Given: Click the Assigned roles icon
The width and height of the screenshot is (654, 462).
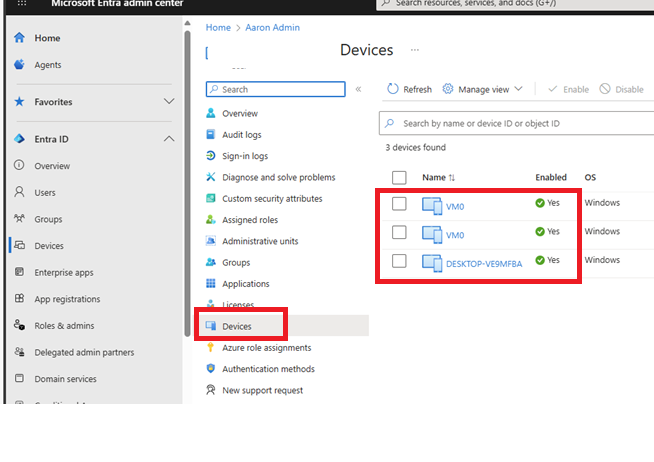Looking at the screenshot, I should 211,219.
